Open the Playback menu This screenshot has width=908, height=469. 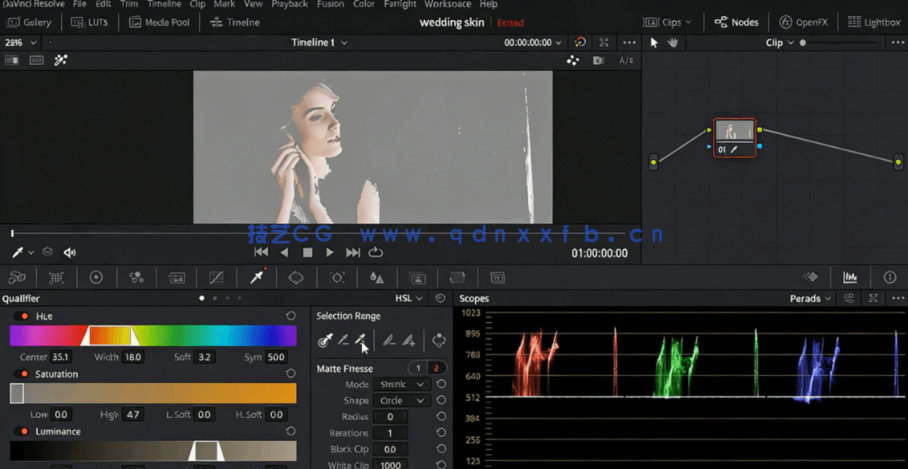point(290,4)
